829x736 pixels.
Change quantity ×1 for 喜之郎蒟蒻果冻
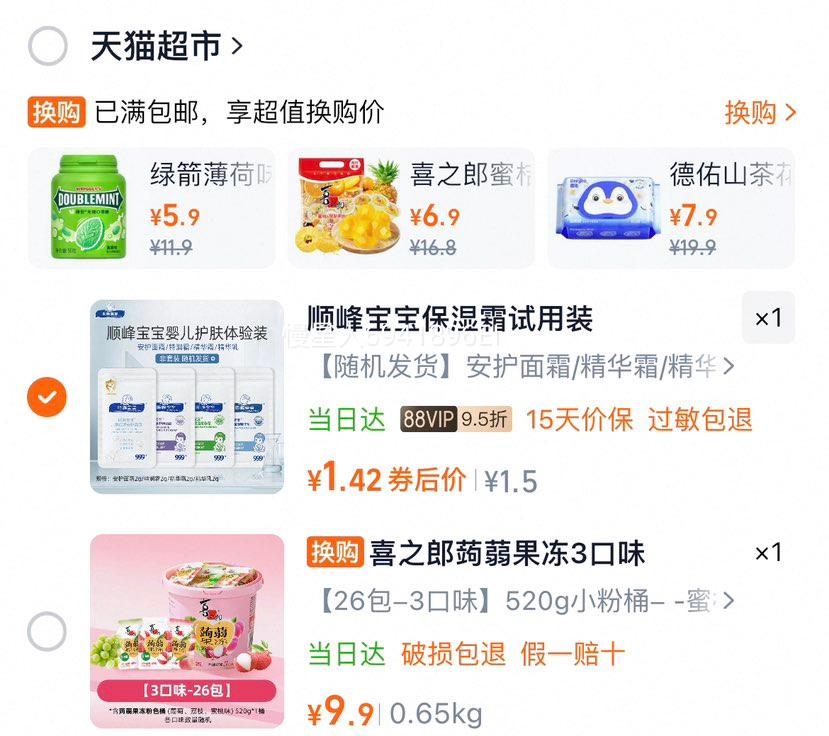[768, 553]
